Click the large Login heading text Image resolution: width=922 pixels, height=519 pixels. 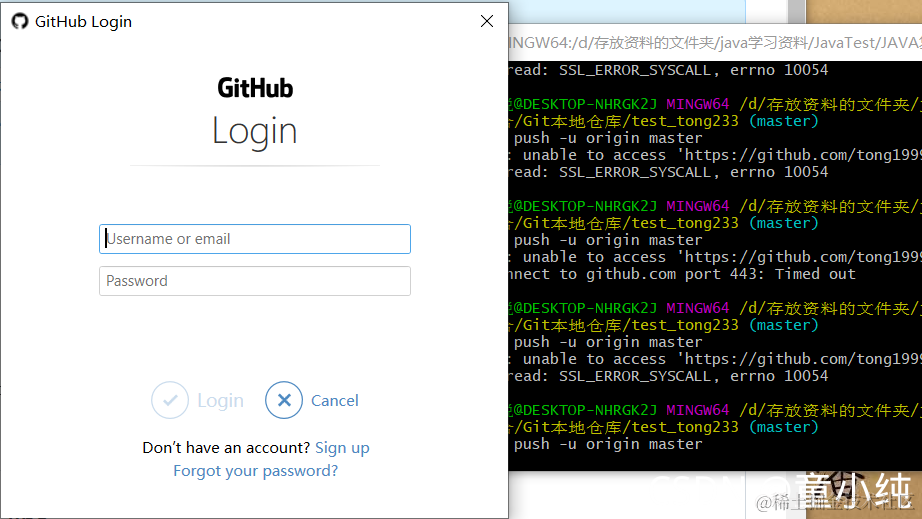255,131
